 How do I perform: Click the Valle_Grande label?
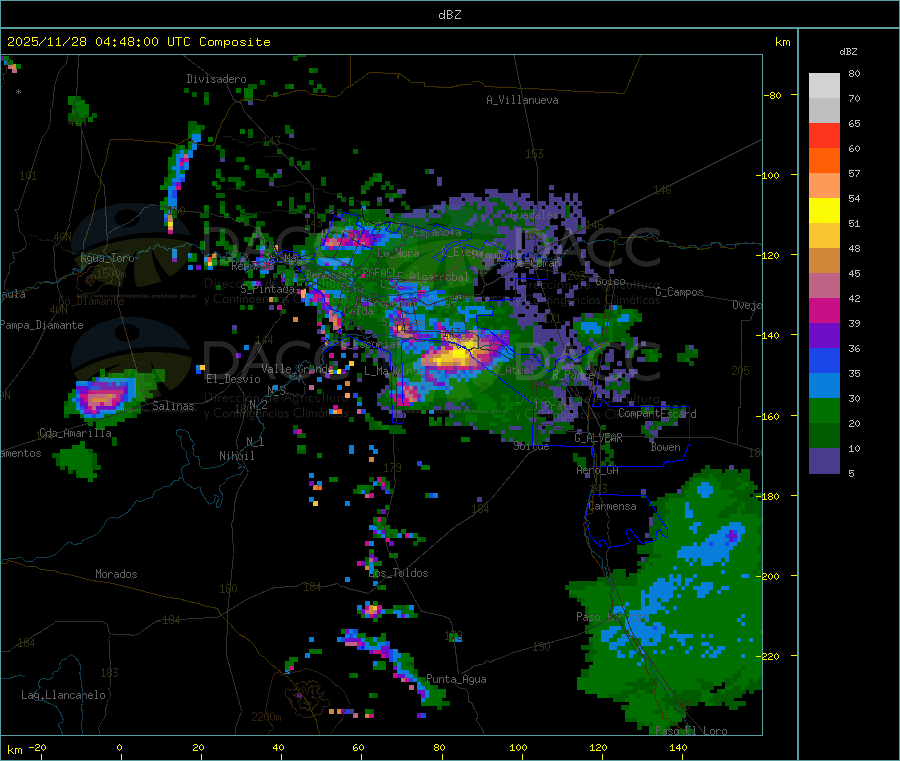[x=297, y=368]
